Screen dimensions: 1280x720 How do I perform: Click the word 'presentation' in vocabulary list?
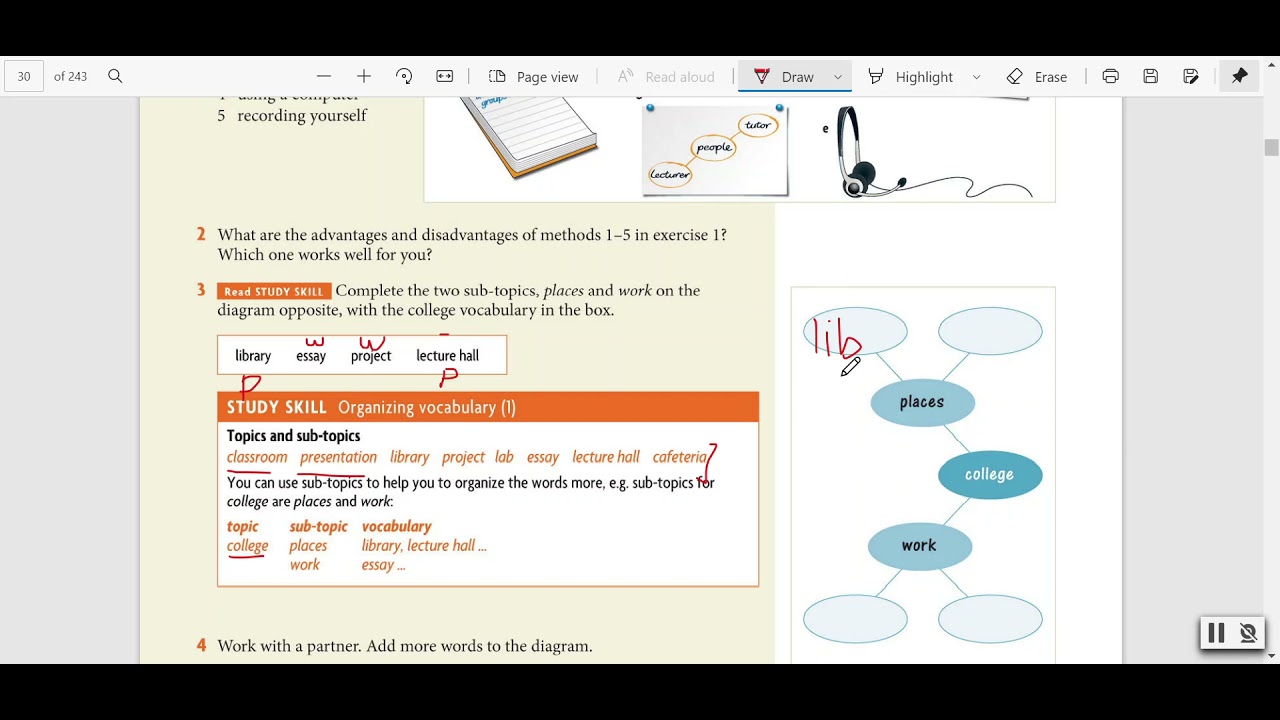coord(339,457)
